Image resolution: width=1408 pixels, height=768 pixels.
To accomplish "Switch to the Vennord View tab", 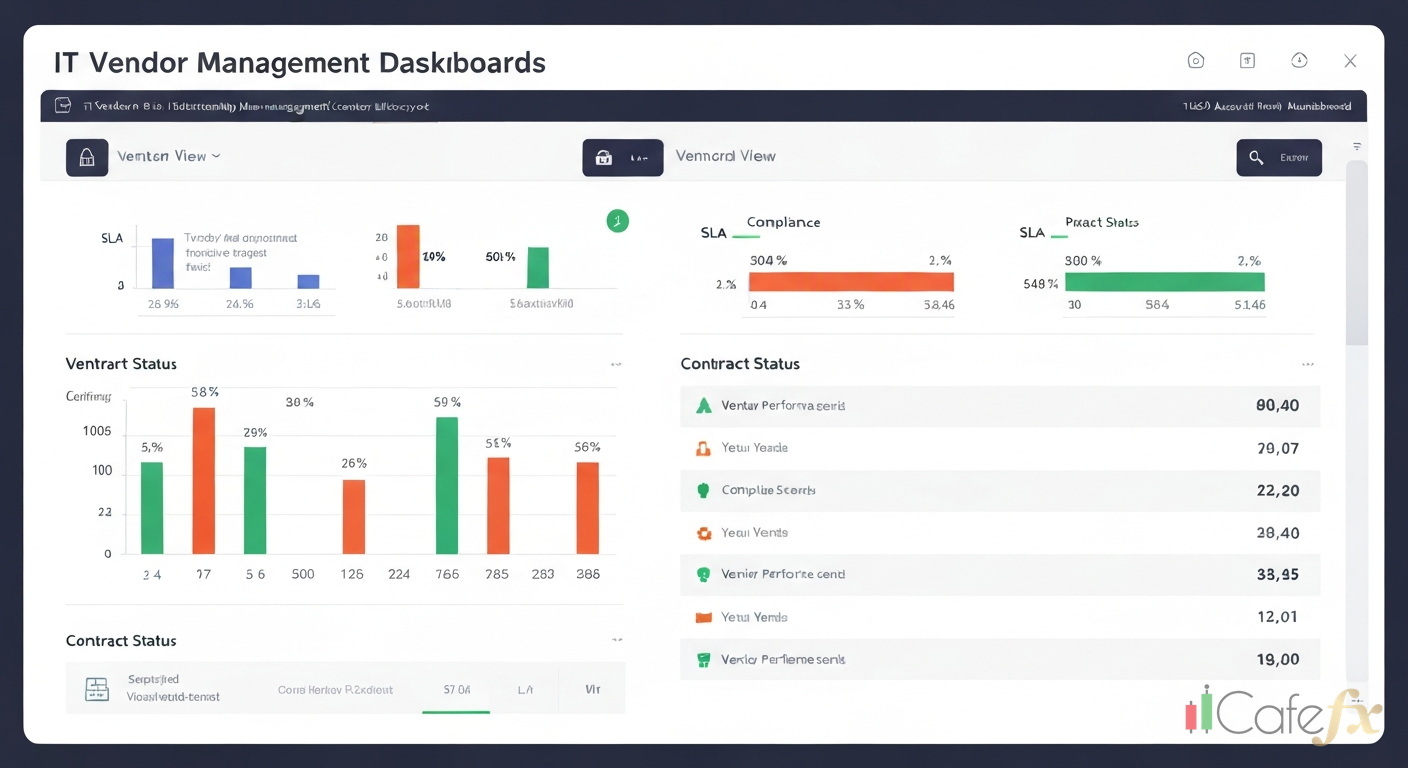I will [x=726, y=156].
